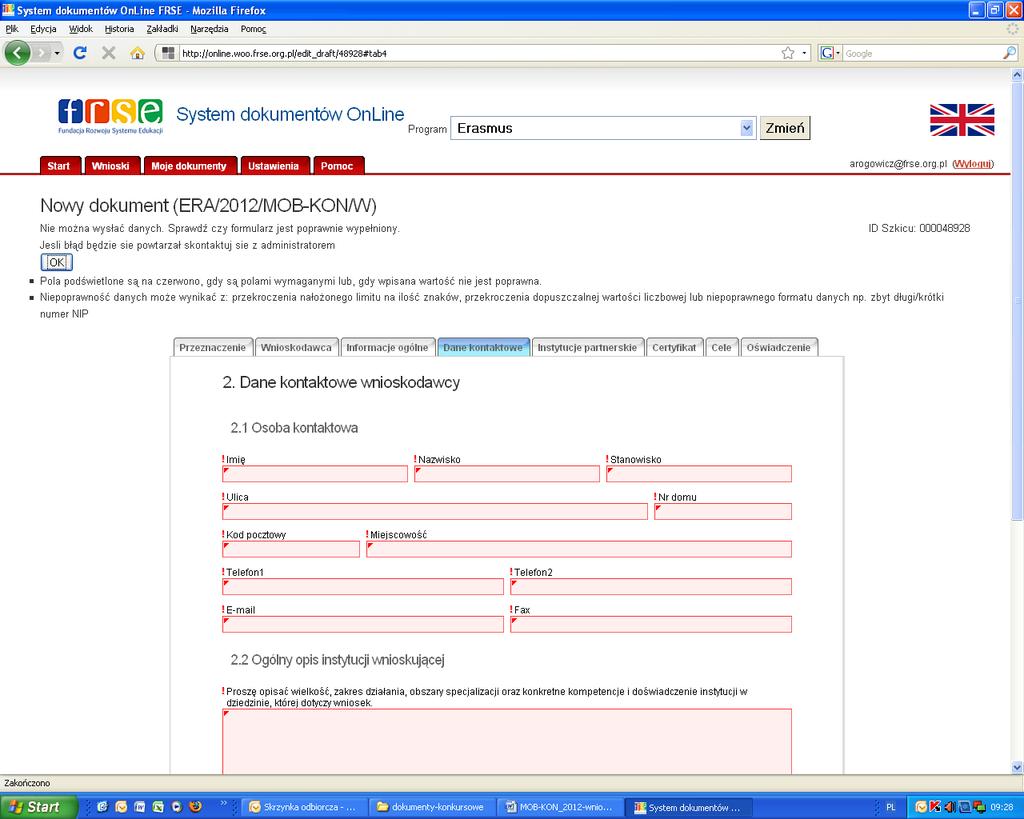
Task: Open the Program dropdown showing Erasmus
Action: (602, 128)
